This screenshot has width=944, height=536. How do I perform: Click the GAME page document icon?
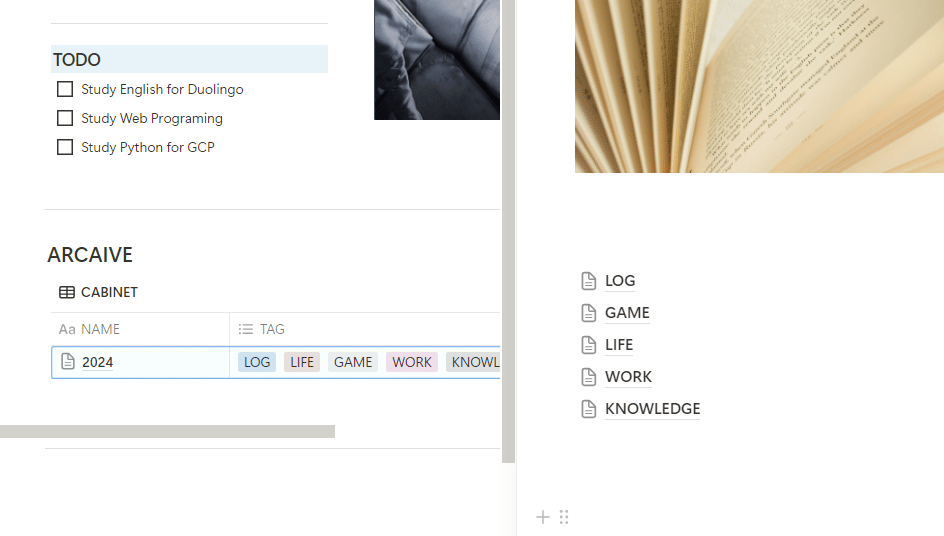click(x=589, y=313)
